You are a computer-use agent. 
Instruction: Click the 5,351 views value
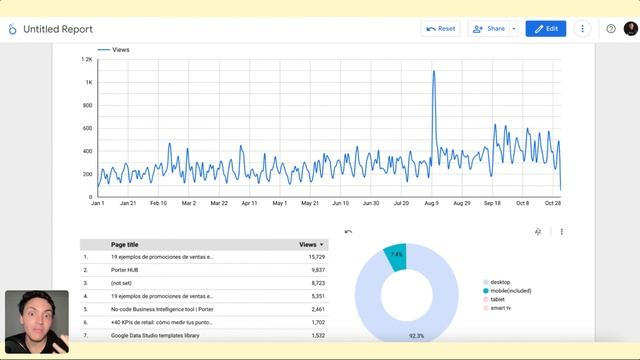[318, 296]
